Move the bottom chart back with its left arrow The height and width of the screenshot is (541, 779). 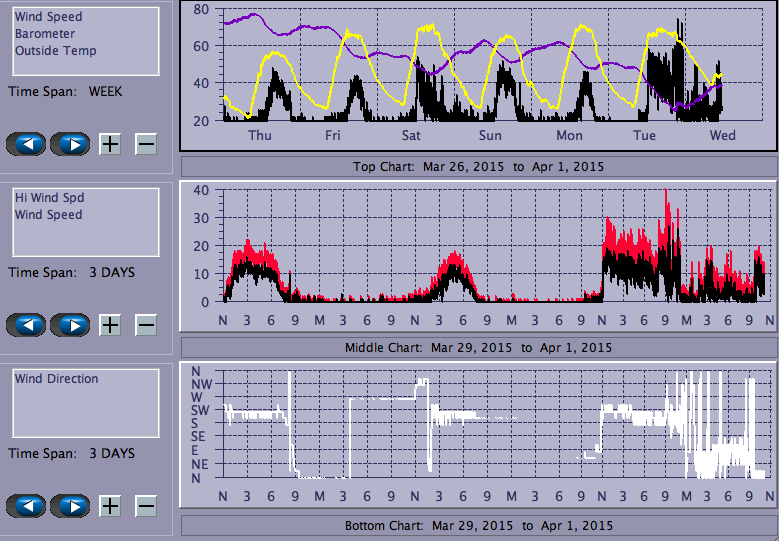point(26,506)
